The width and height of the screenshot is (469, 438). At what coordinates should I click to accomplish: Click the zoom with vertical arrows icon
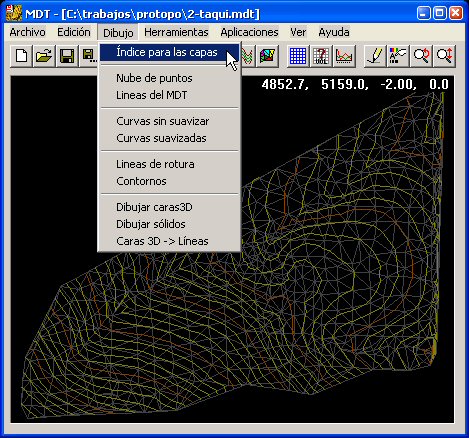click(x=444, y=56)
